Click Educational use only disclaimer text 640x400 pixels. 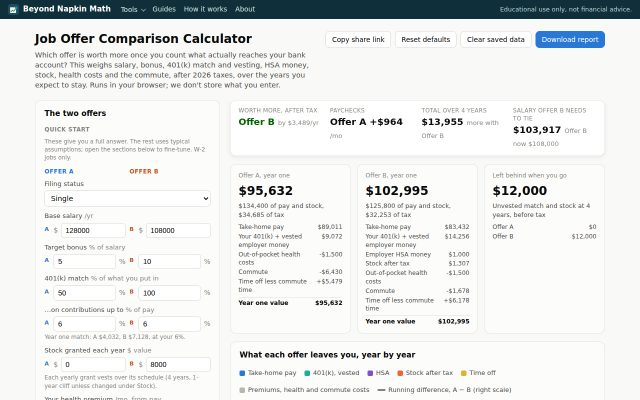pyautogui.click(x=566, y=9)
